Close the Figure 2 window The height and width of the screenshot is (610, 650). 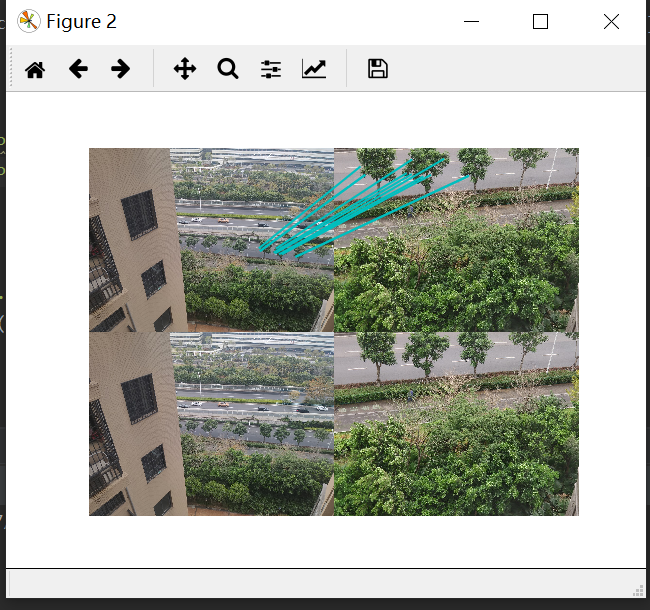tap(611, 22)
